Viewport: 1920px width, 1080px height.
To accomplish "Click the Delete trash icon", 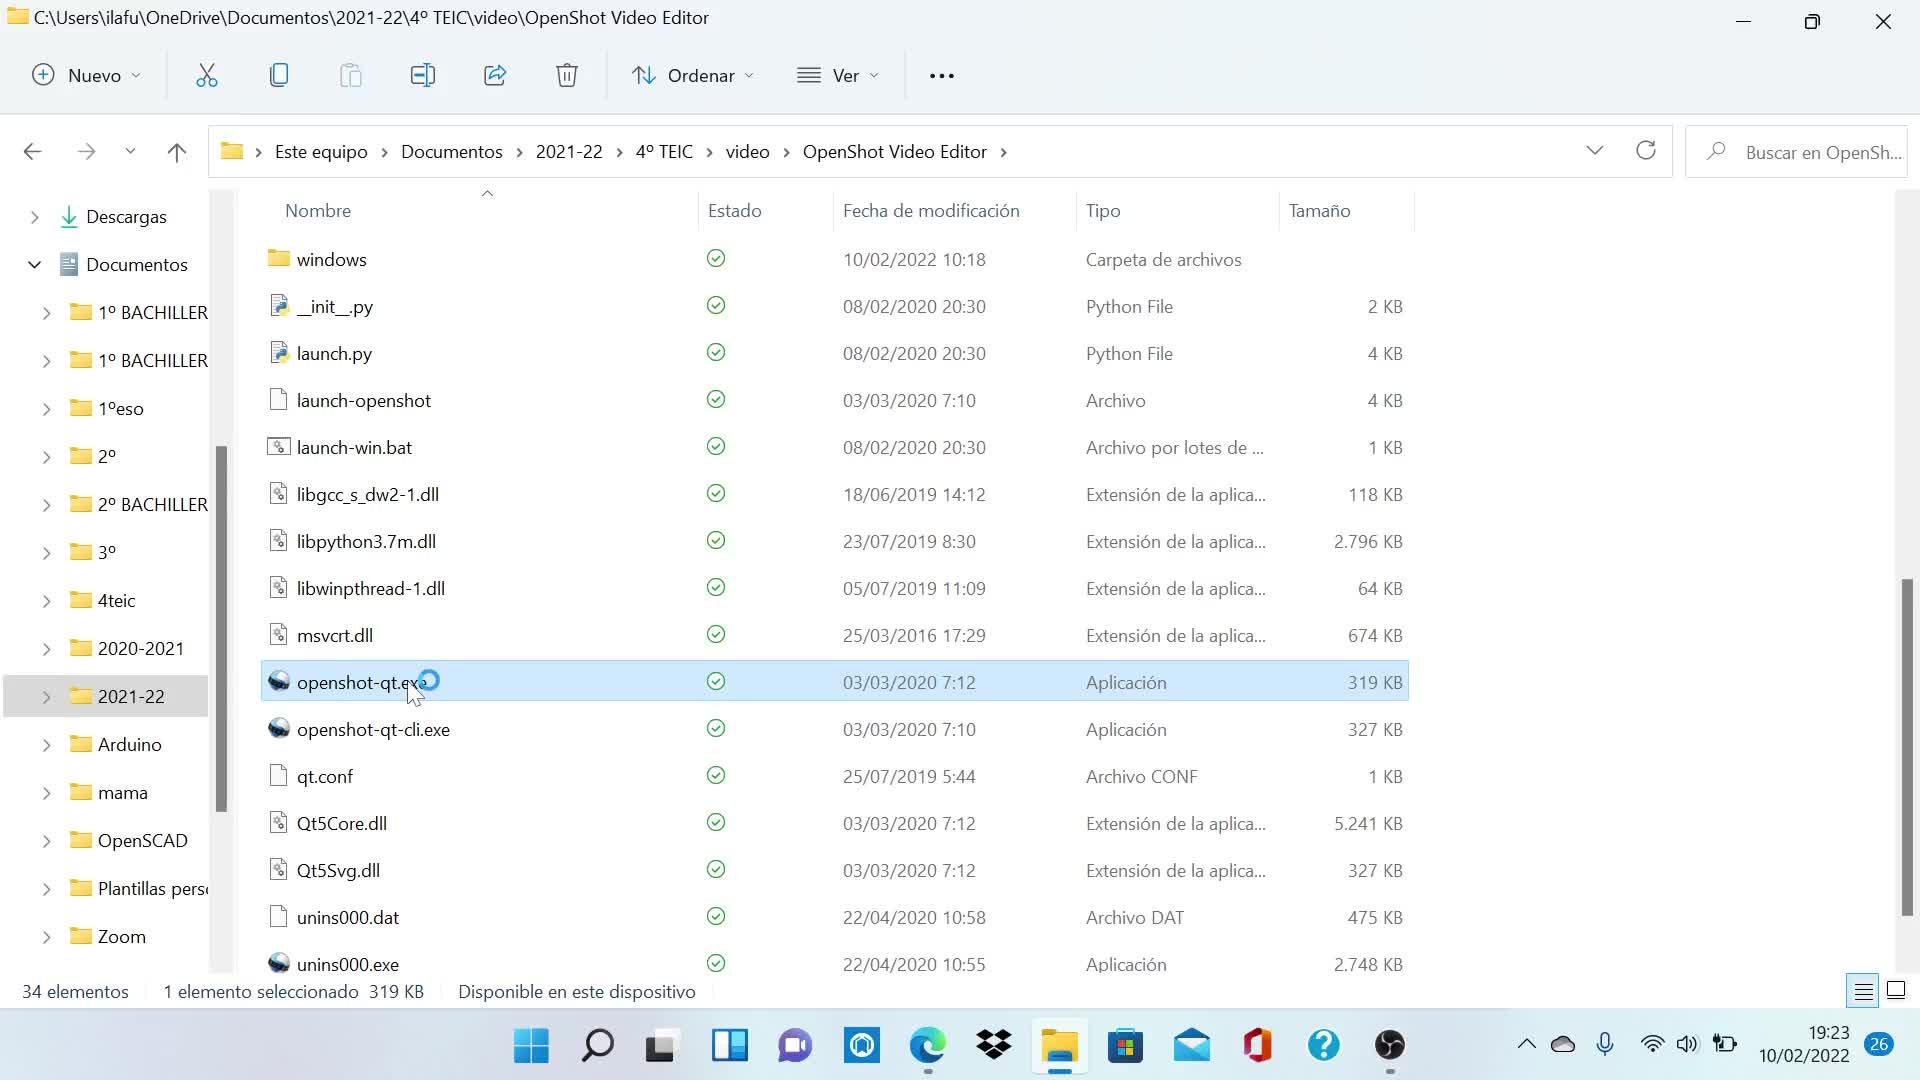I will [567, 76].
